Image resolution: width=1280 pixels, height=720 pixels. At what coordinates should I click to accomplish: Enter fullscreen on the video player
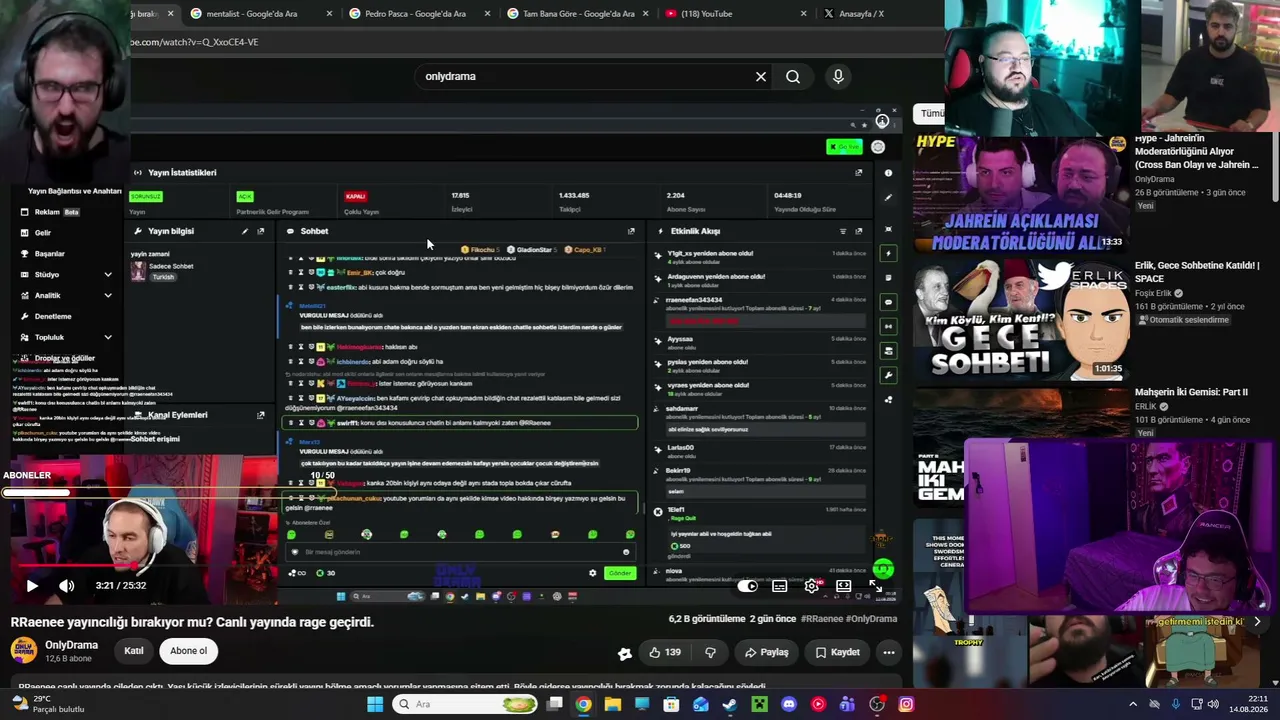(x=876, y=586)
